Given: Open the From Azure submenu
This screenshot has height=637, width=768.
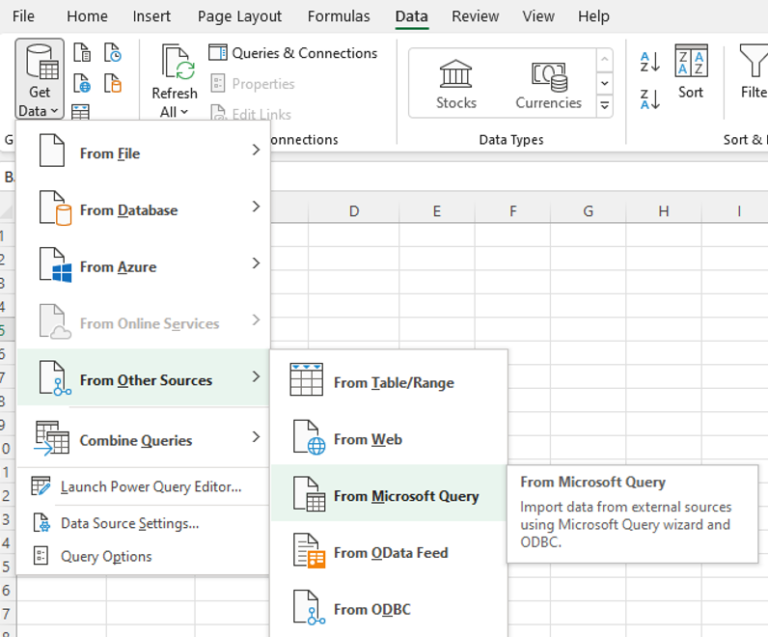Looking at the screenshot, I should 143,265.
